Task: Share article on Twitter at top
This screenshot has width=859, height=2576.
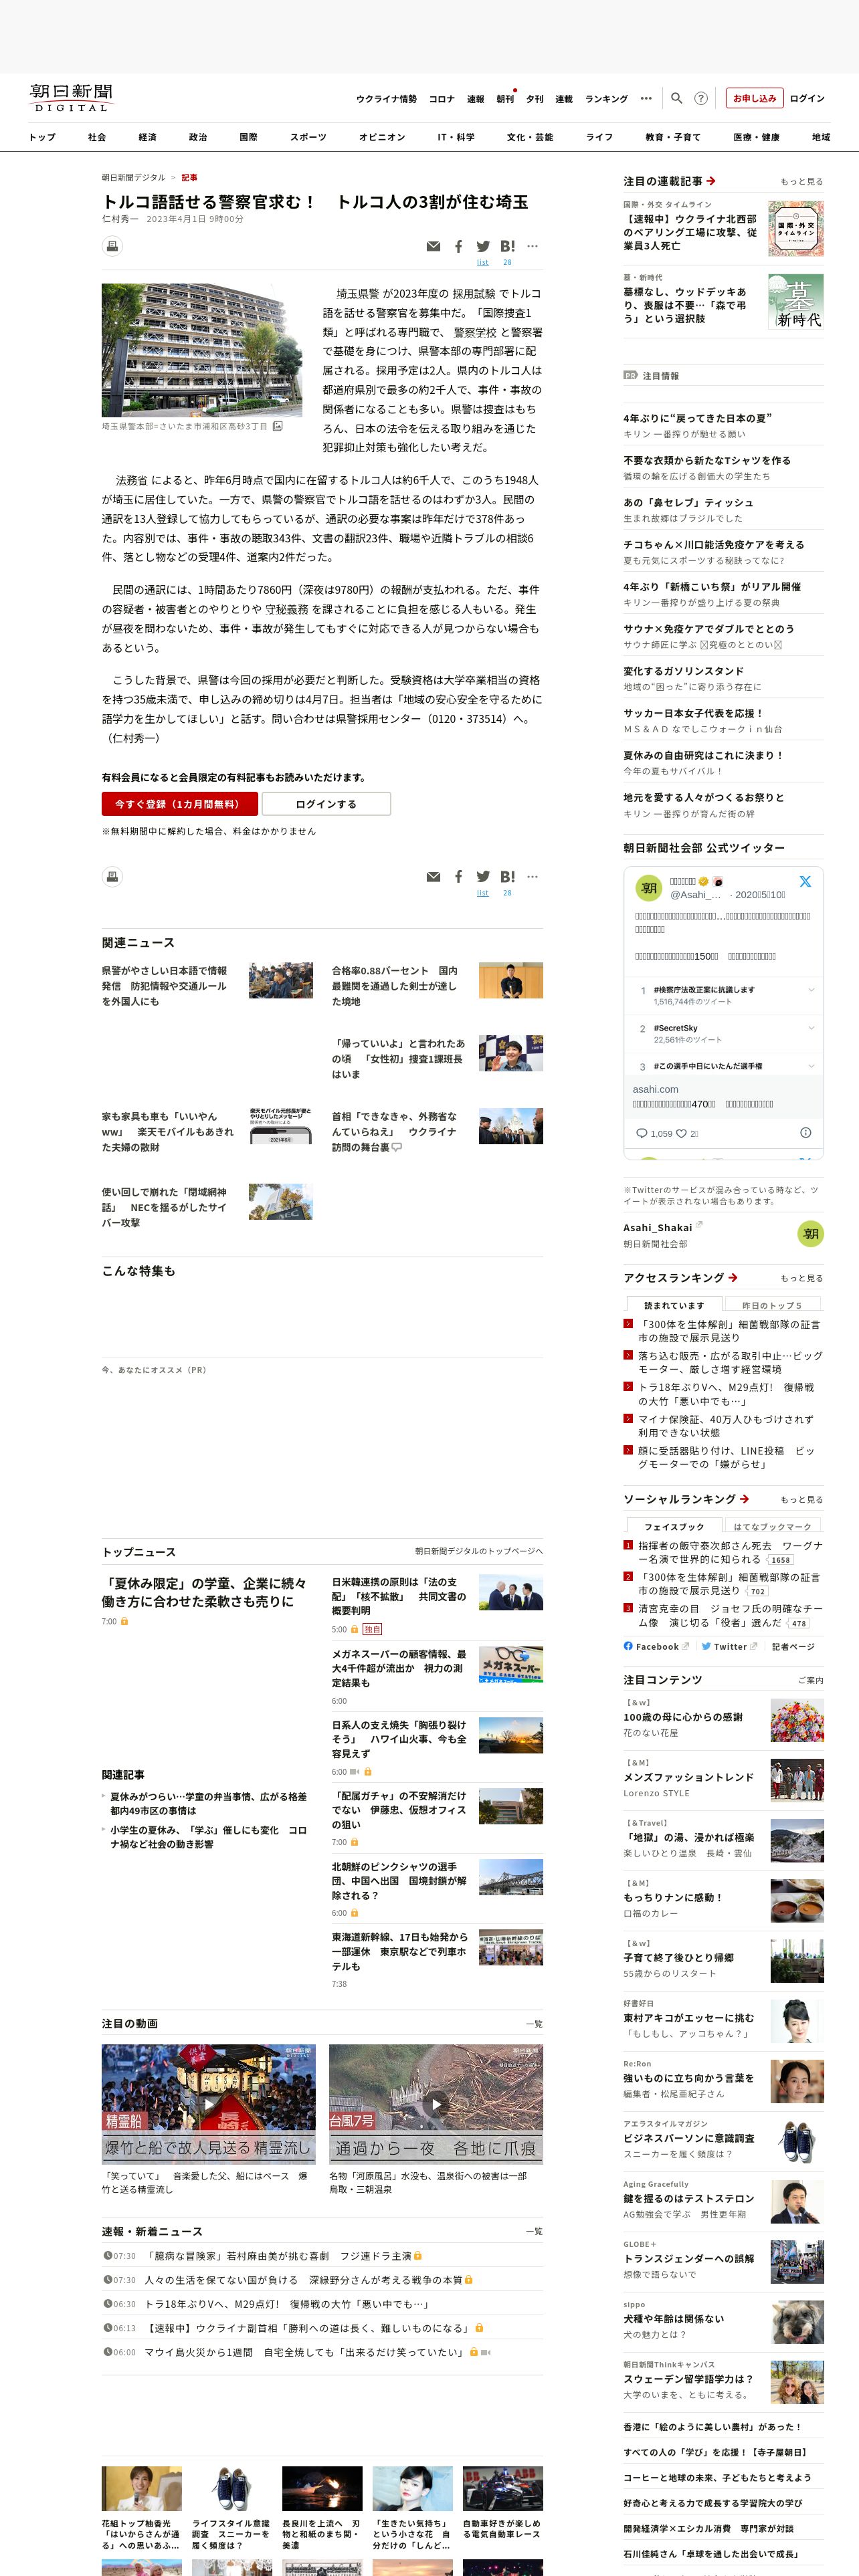Action: click(x=483, y=246)
